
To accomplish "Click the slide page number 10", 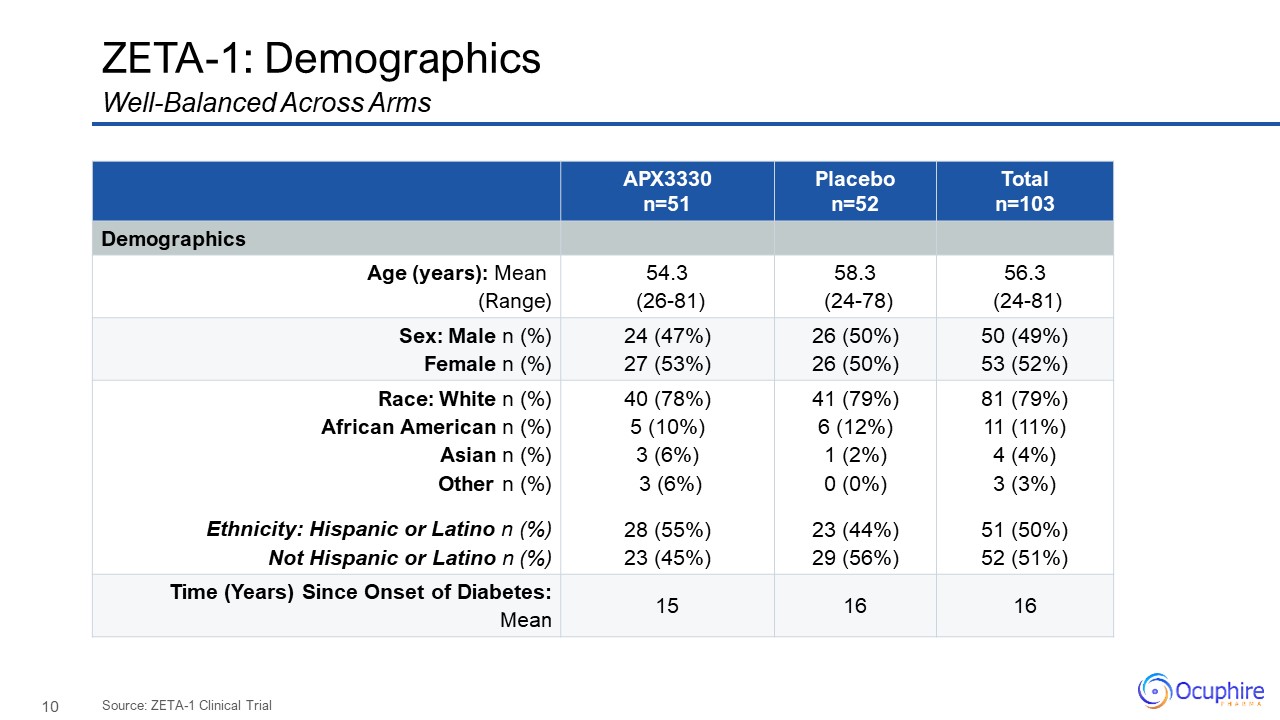I will coord(50,707).
